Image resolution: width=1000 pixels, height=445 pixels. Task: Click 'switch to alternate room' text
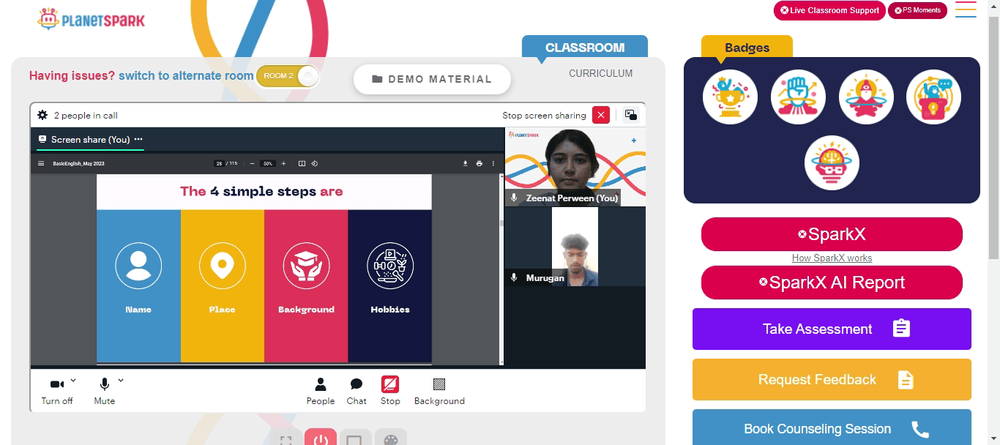186,76
